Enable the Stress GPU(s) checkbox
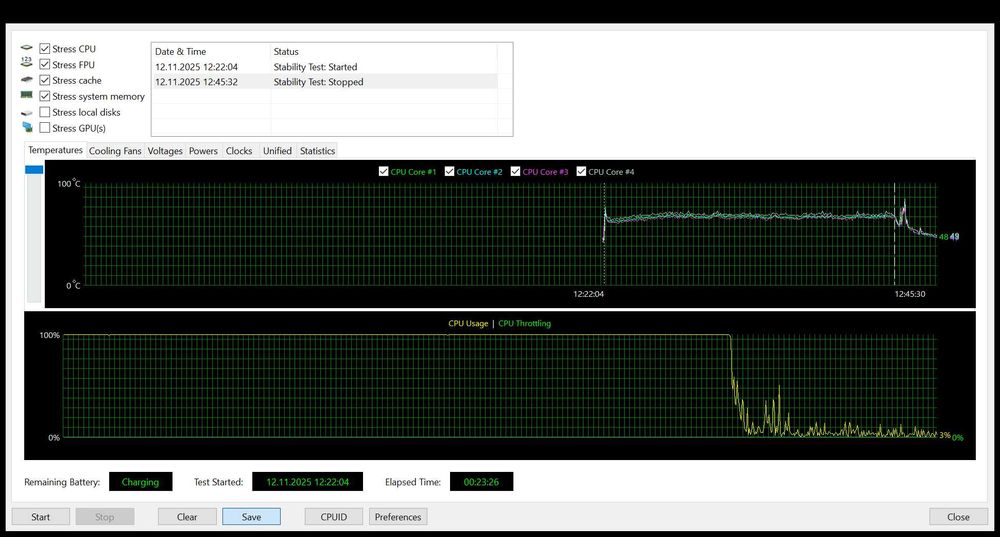Image resolution: width=1000 pixels, height=537 pixels. click(45, 128)
